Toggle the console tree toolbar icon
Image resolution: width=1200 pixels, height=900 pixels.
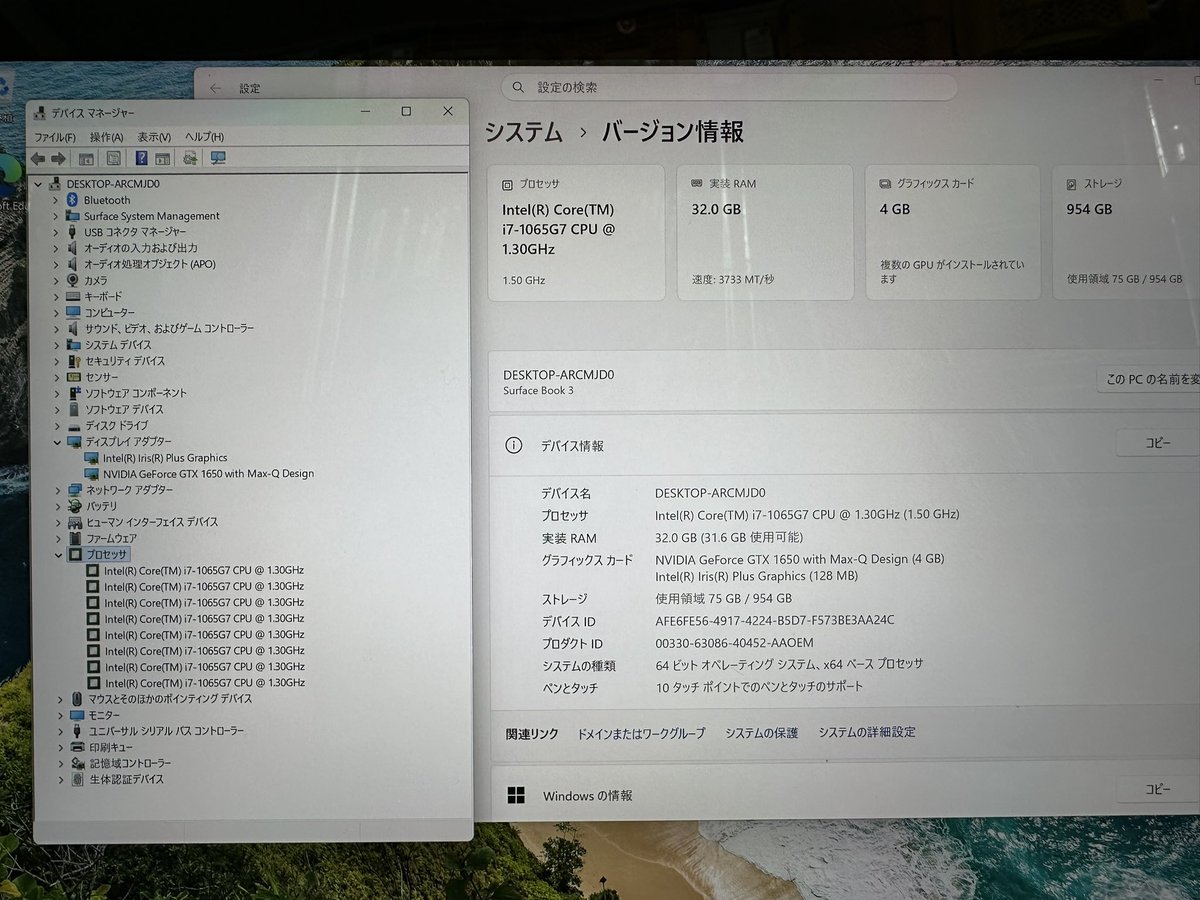click(86, 158)
